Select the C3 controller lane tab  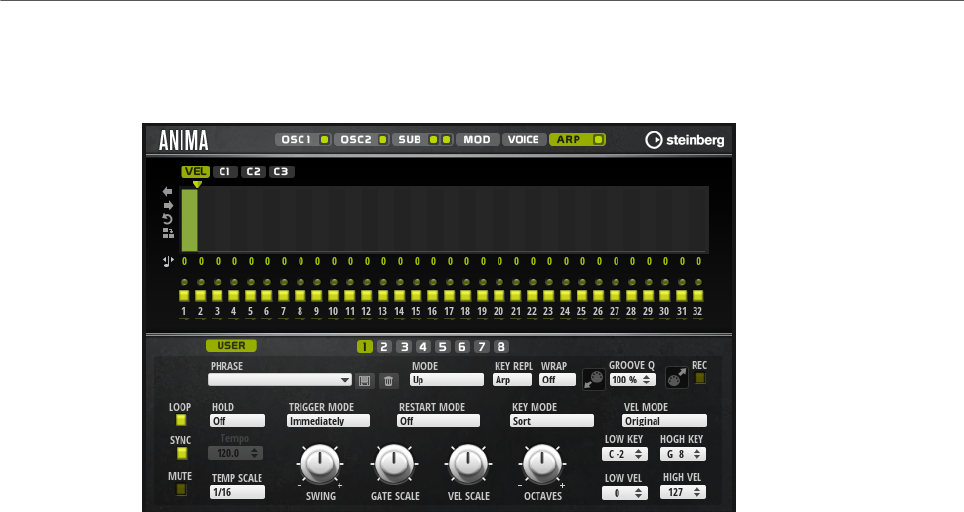pyautogui.click(x=281, y=171)
